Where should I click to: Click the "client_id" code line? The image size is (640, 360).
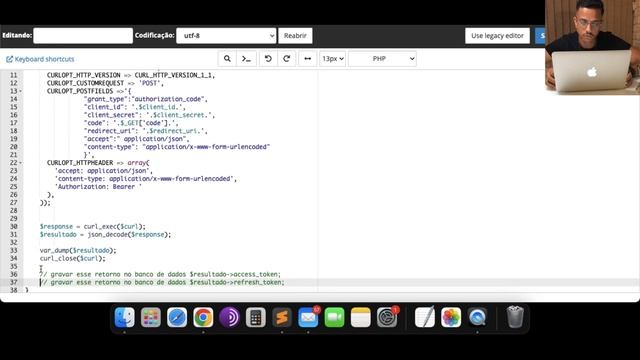click(x=135, y=107)
